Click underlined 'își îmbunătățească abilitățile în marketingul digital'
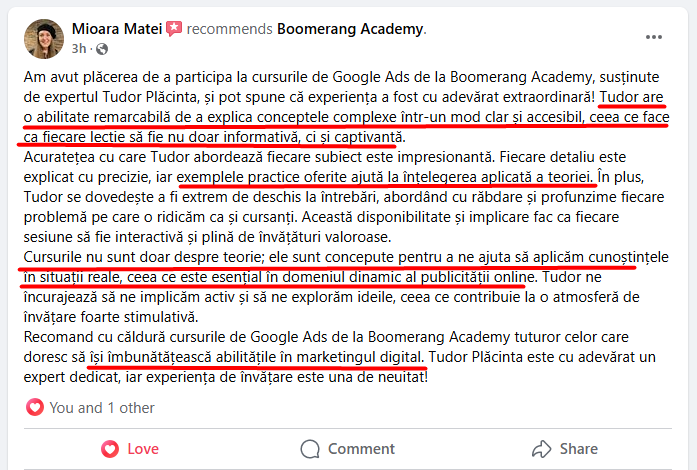Viewport: 697px width, 470px height. (256, 357)
